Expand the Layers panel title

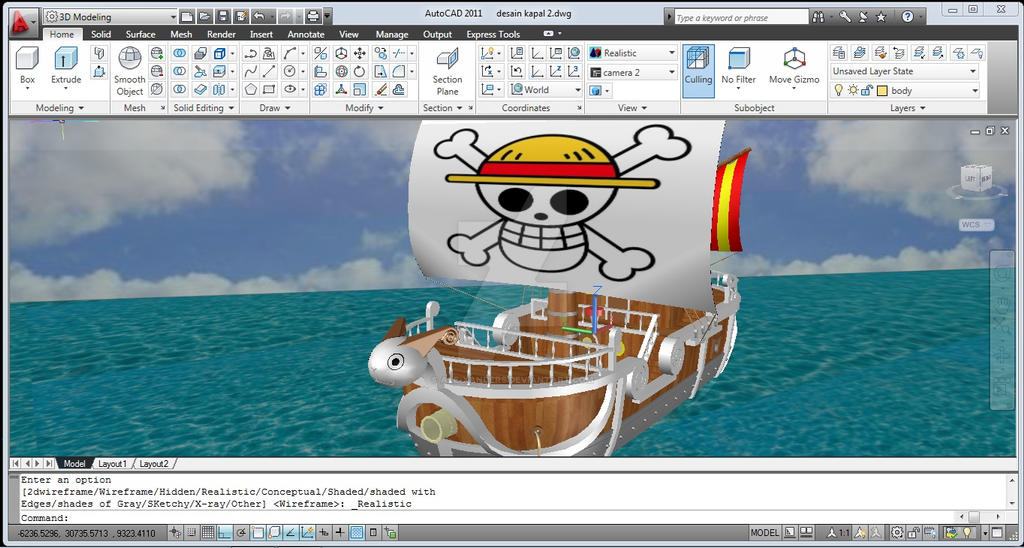click(907, 108)
